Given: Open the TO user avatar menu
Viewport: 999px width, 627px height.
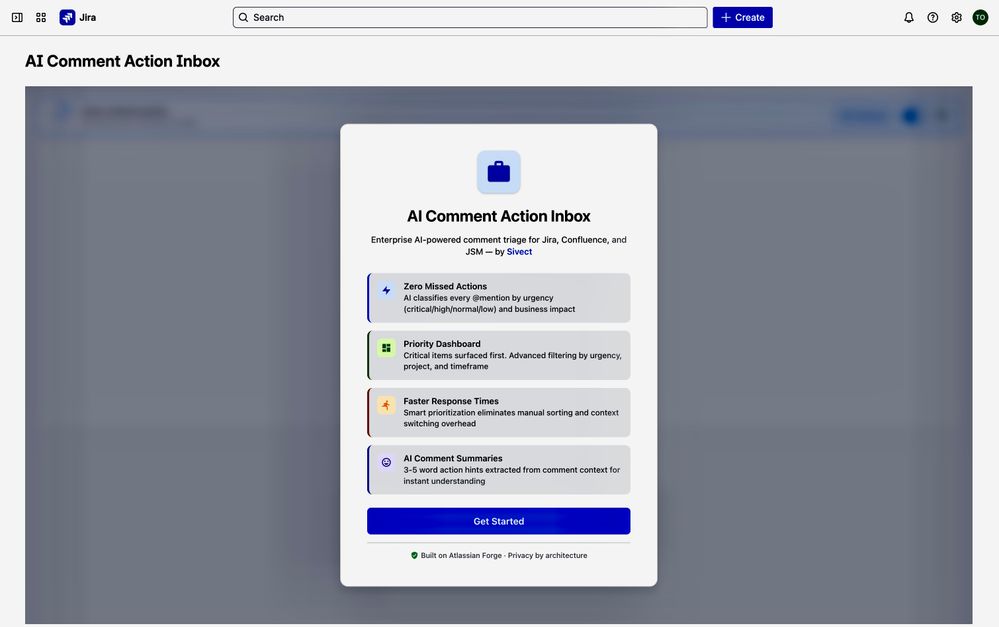Looking at the screenshot, I should [980, 17].
